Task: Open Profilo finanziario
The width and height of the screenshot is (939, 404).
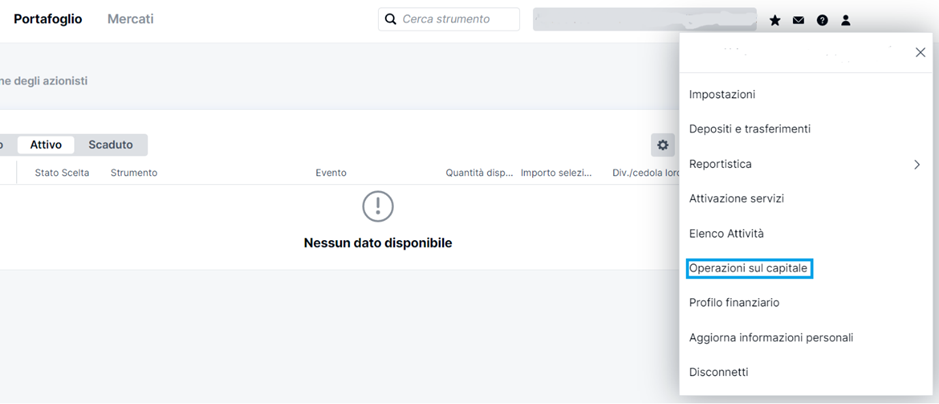Action: click(x=734, y=302)
